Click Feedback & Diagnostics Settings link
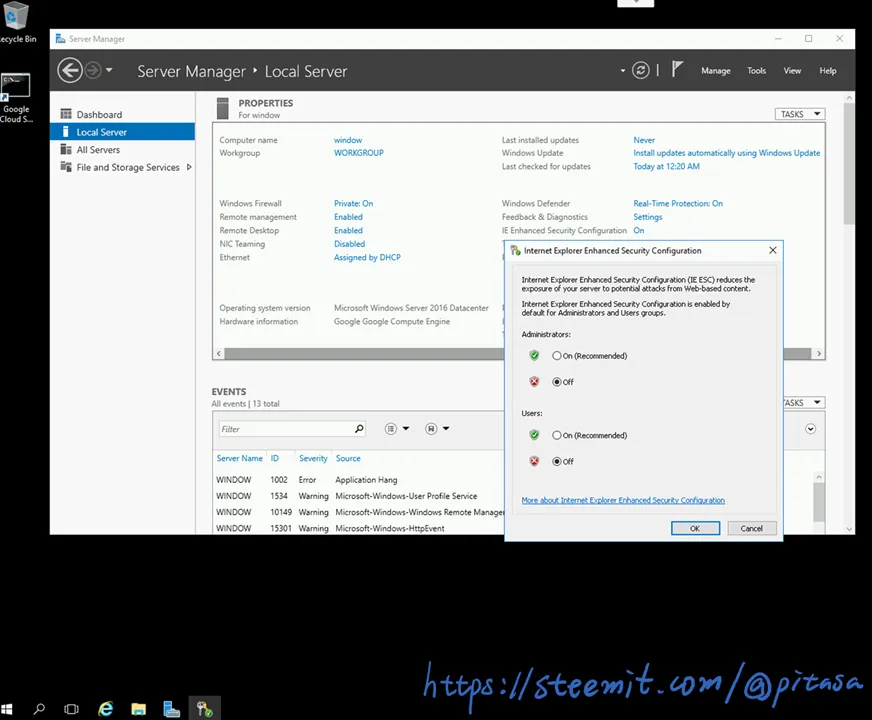The width and height of the screenshot is (872, 720). 647,217
